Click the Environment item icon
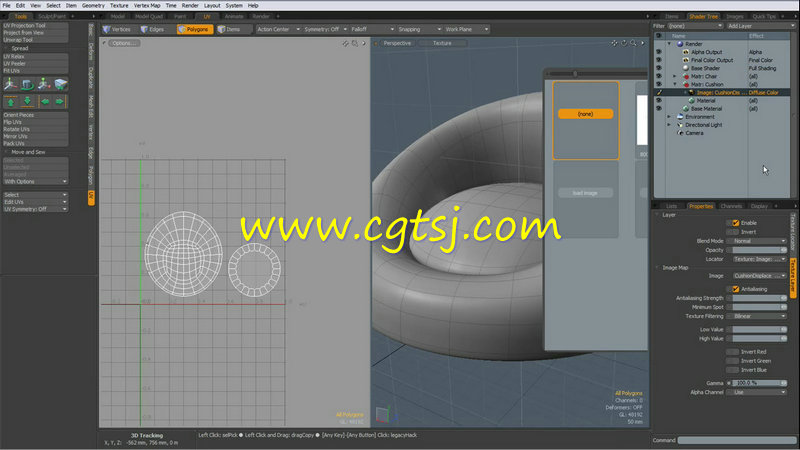The height and width of the screenshot is (450, 800). pos(680,117)
